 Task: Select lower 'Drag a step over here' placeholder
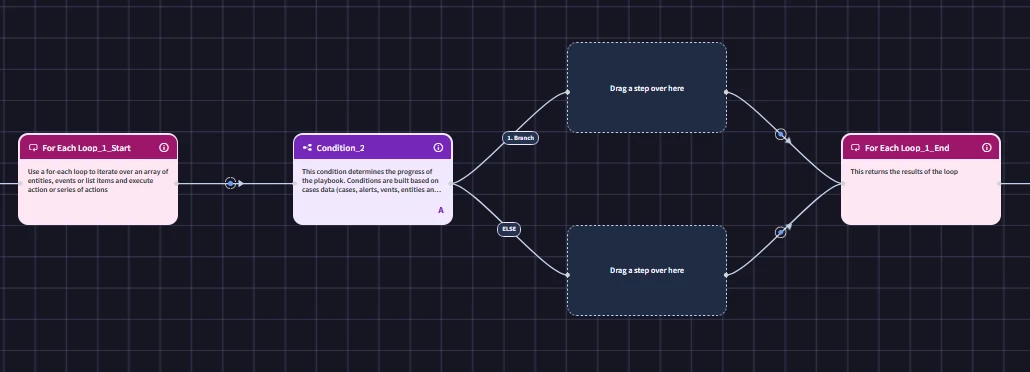(x=647, y=270)
